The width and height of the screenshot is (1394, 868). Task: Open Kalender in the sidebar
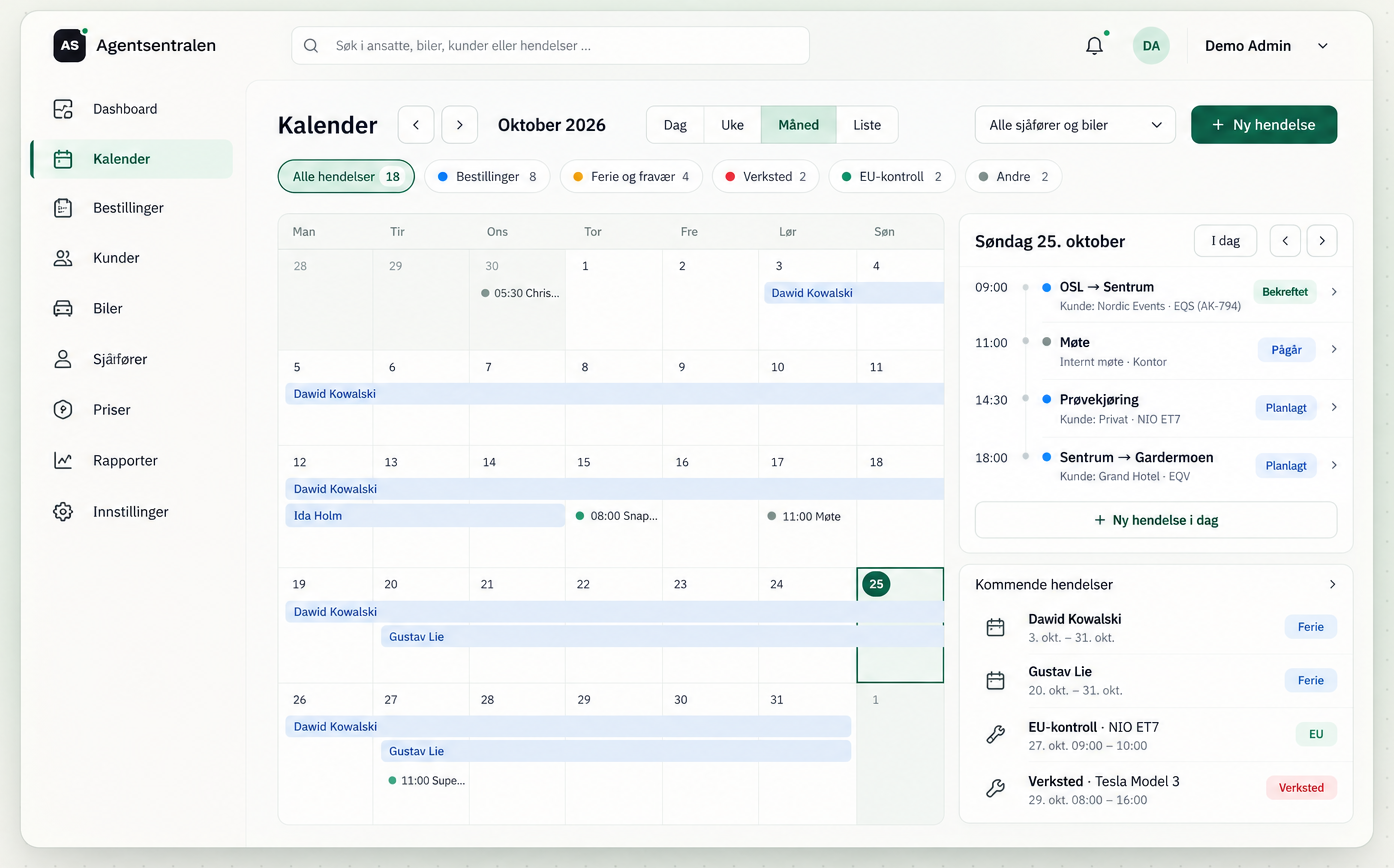tap(132, 159)
